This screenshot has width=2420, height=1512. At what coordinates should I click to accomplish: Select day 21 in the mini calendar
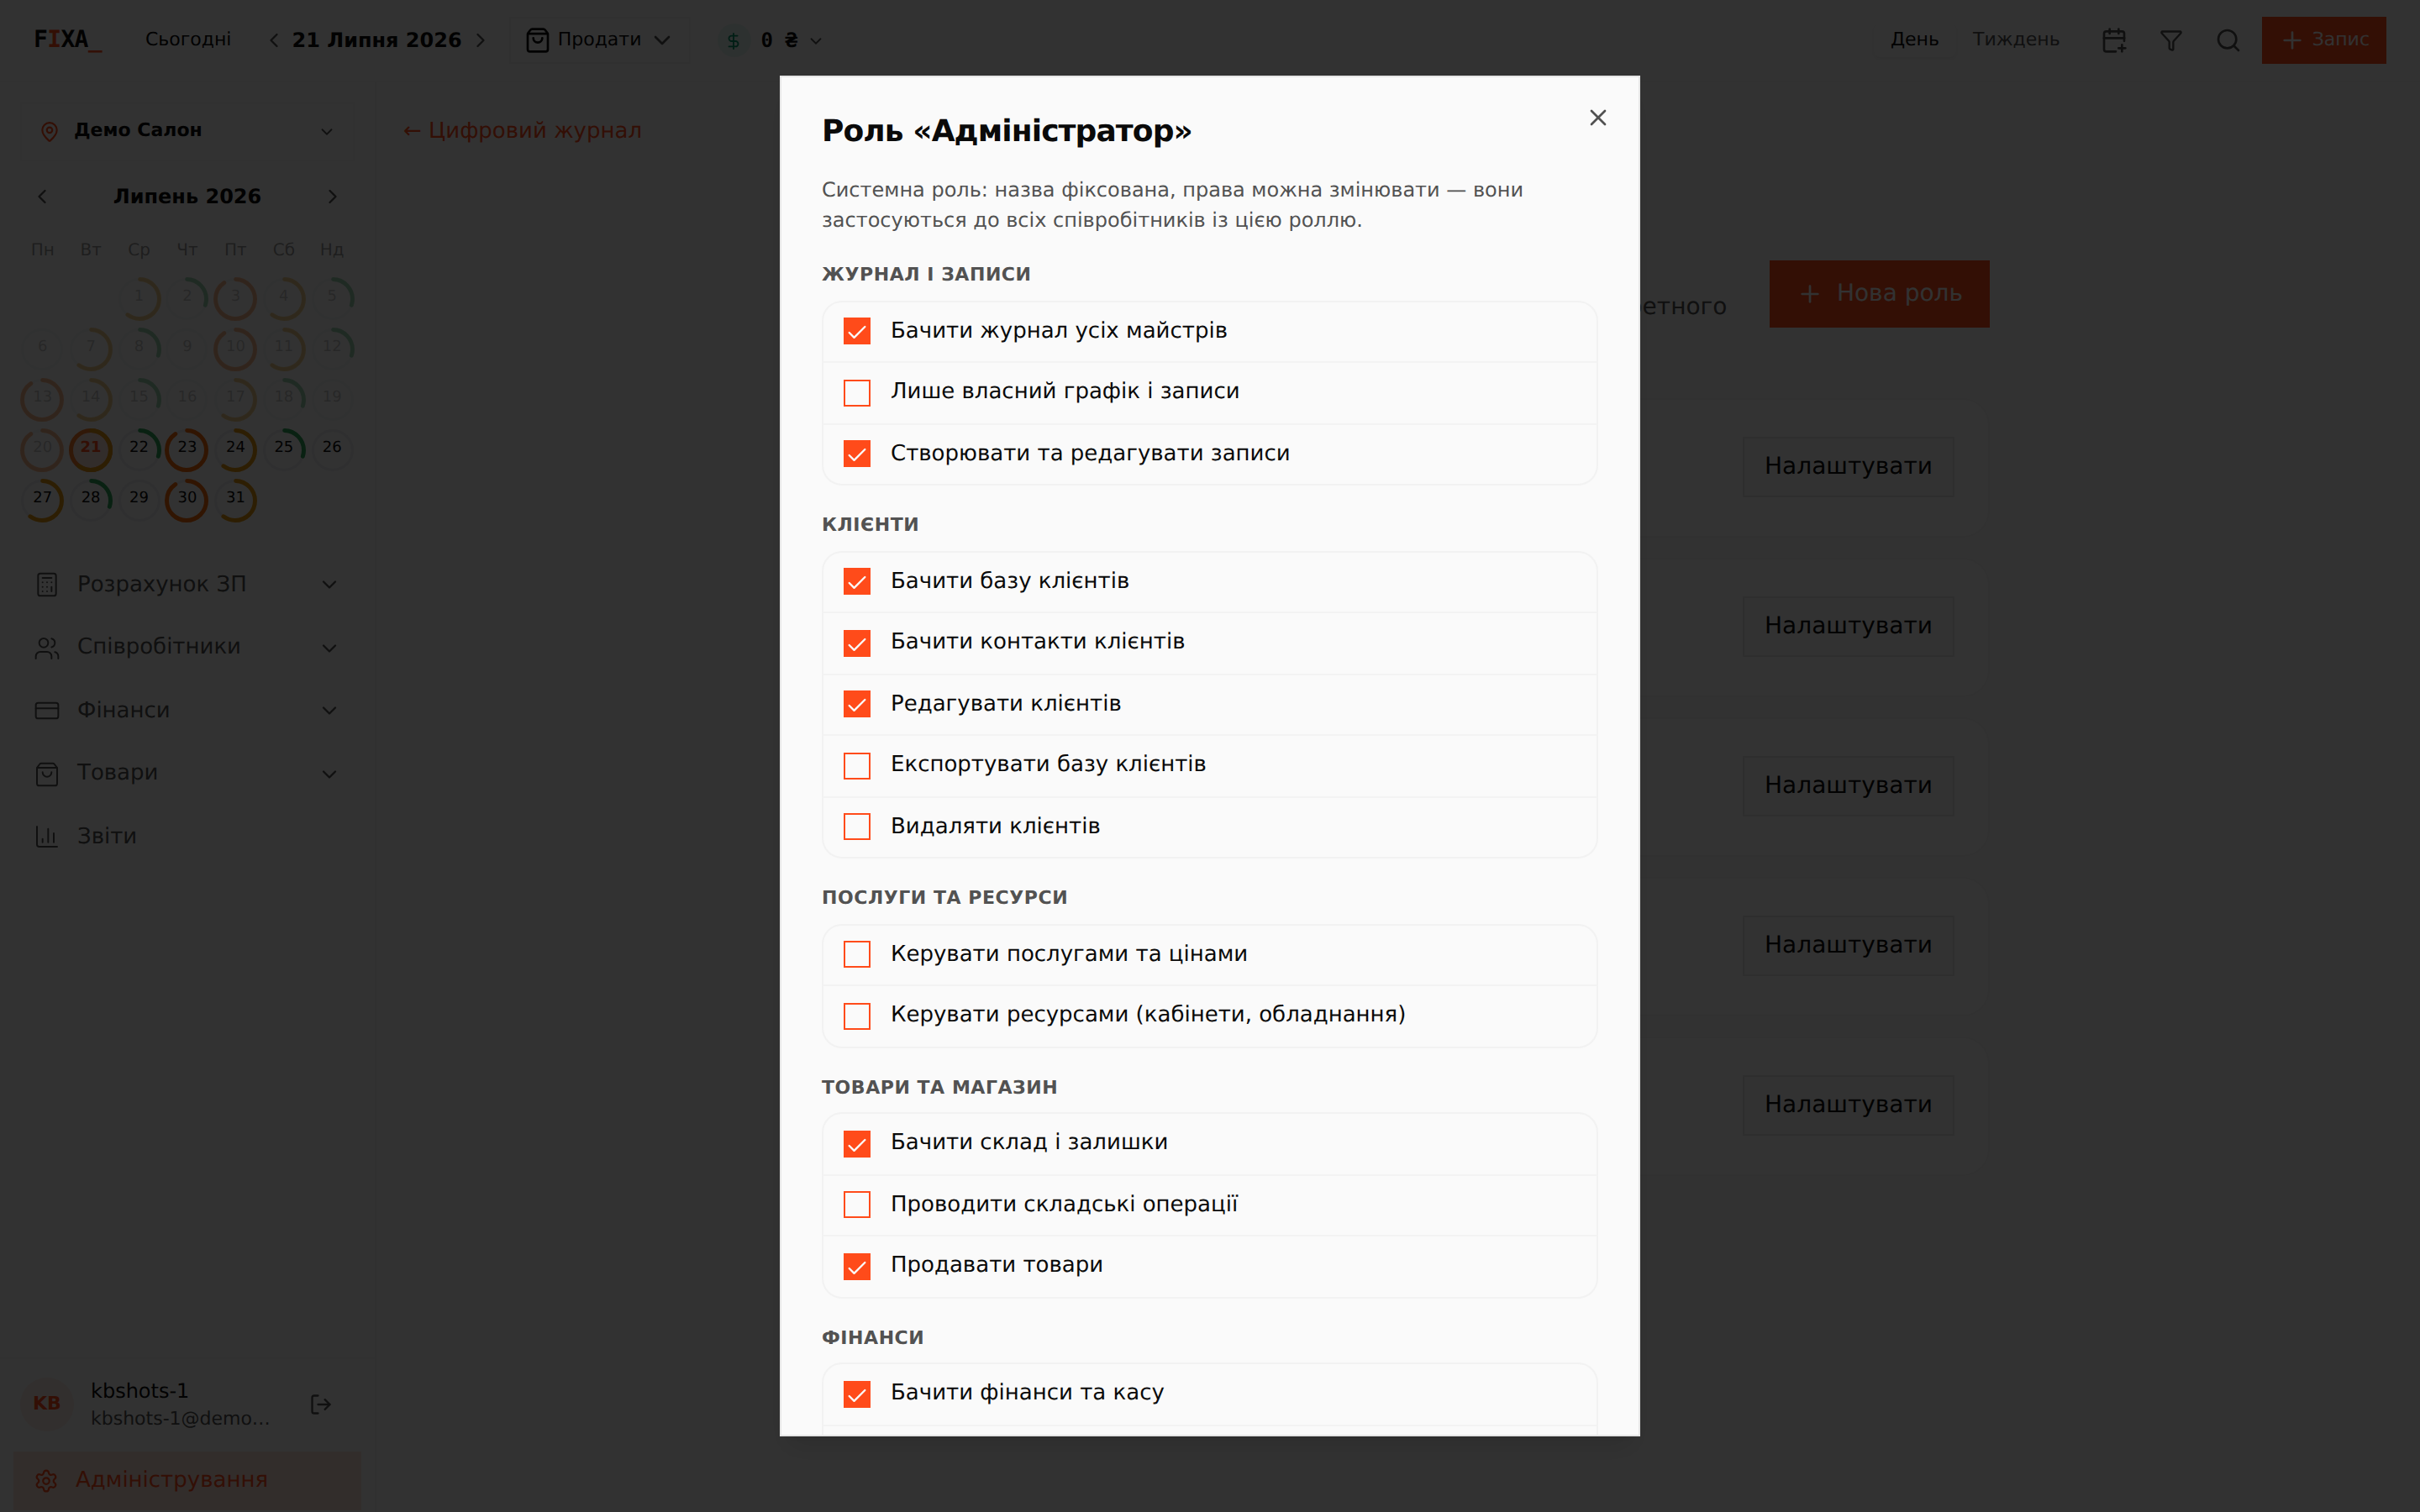click(x=90, y=448)
